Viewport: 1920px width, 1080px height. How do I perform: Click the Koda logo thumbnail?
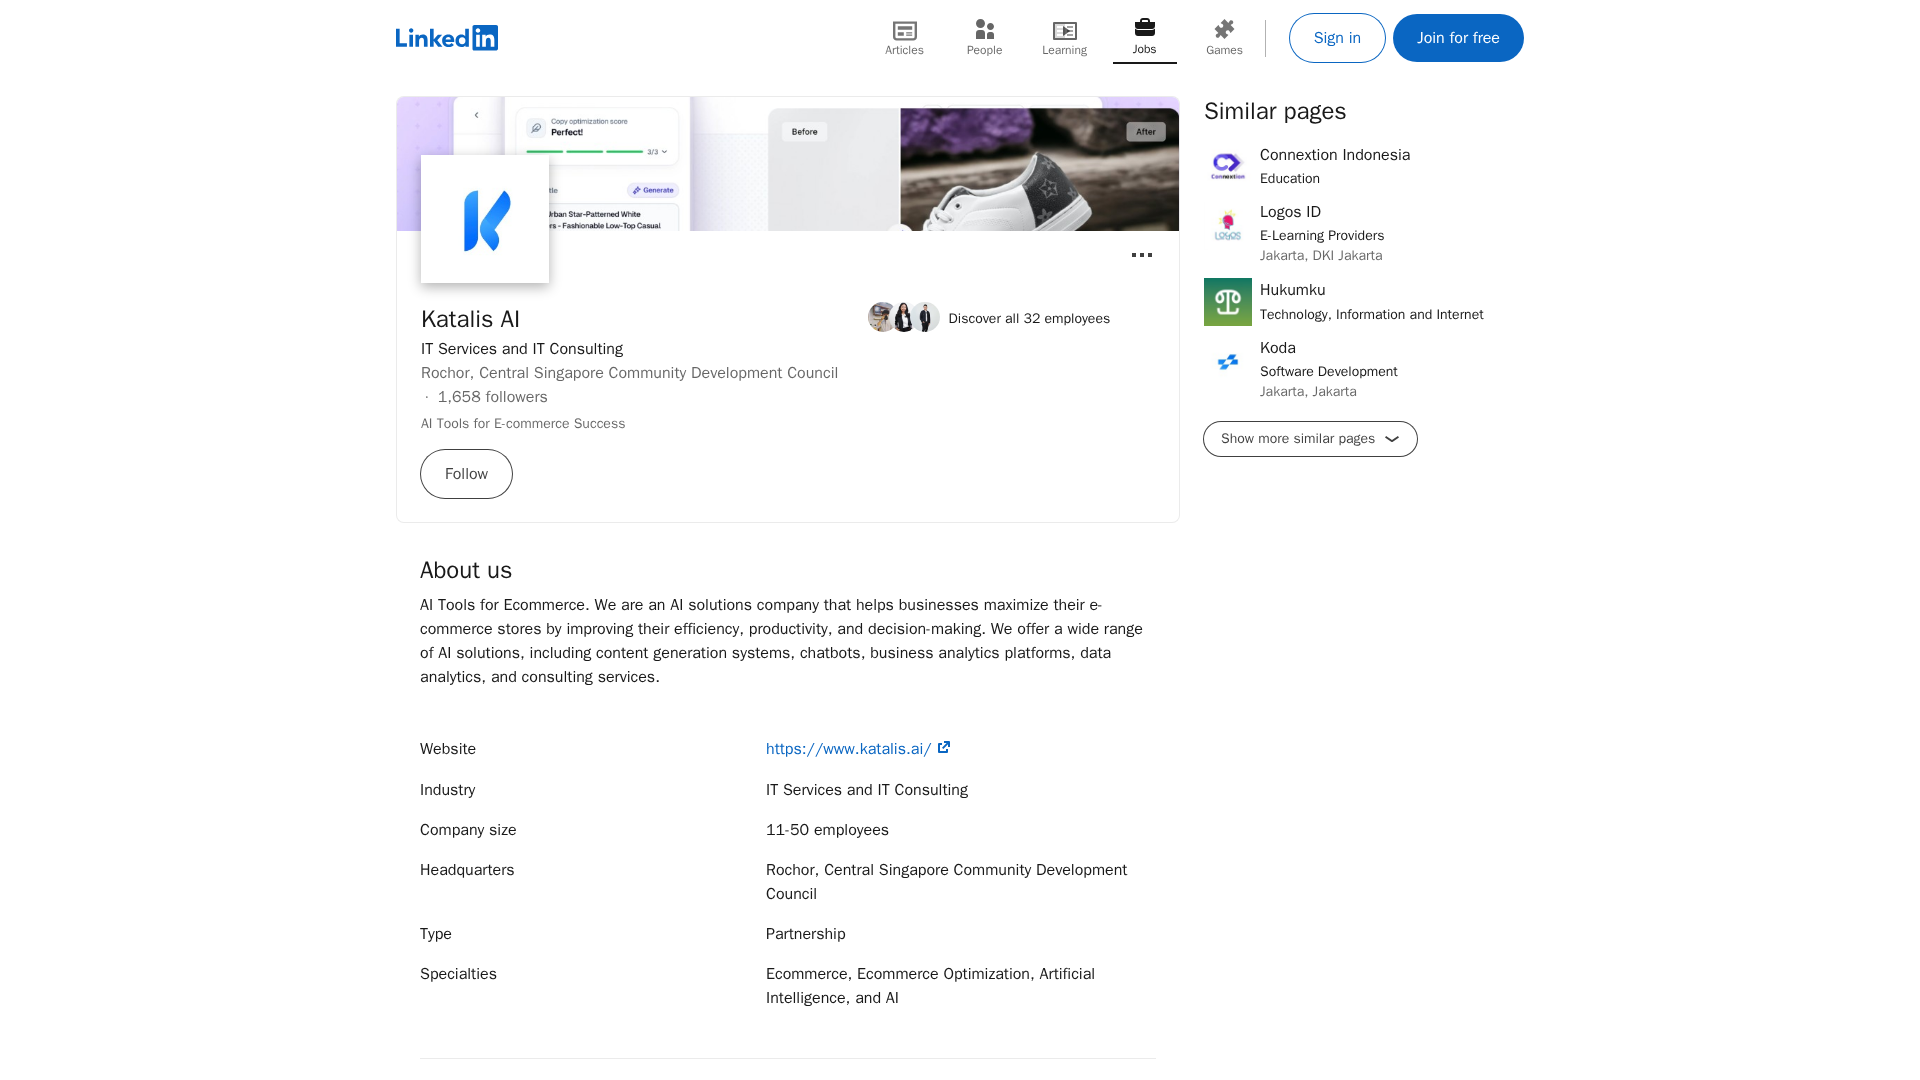point(1227,362)
